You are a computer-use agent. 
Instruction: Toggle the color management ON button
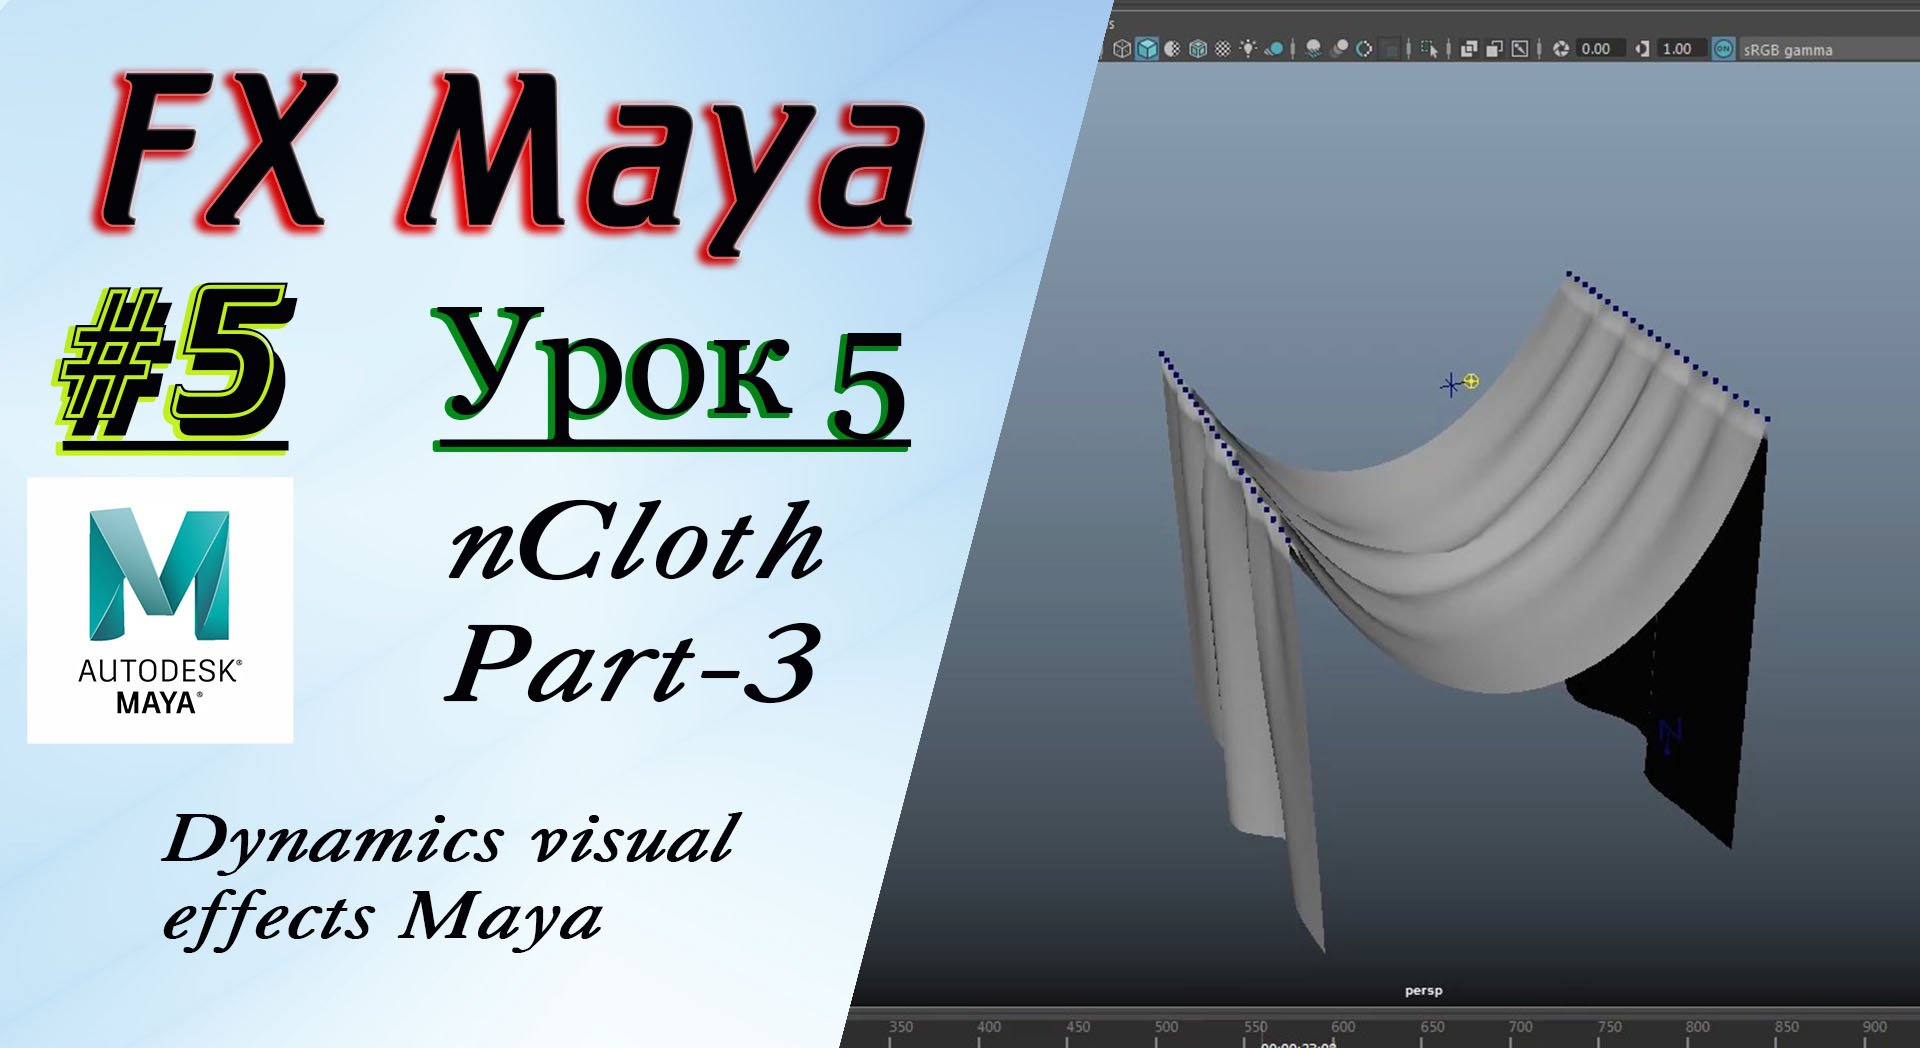(x=1724, y=48)
